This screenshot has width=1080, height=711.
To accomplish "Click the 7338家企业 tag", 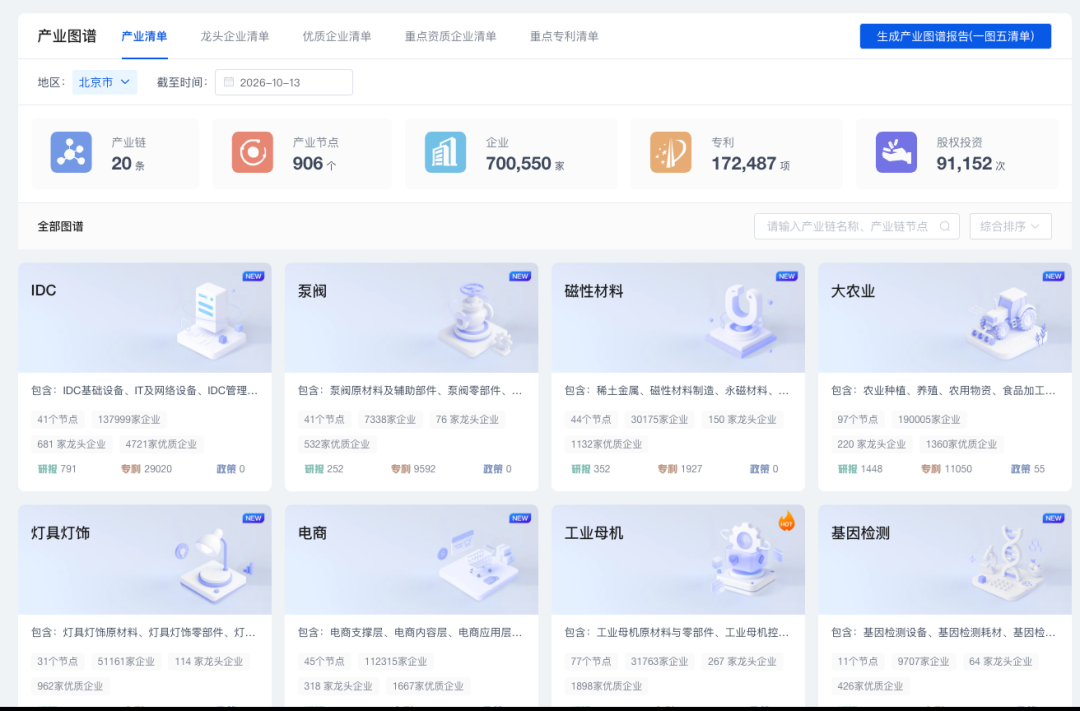I will coord(390,419).
